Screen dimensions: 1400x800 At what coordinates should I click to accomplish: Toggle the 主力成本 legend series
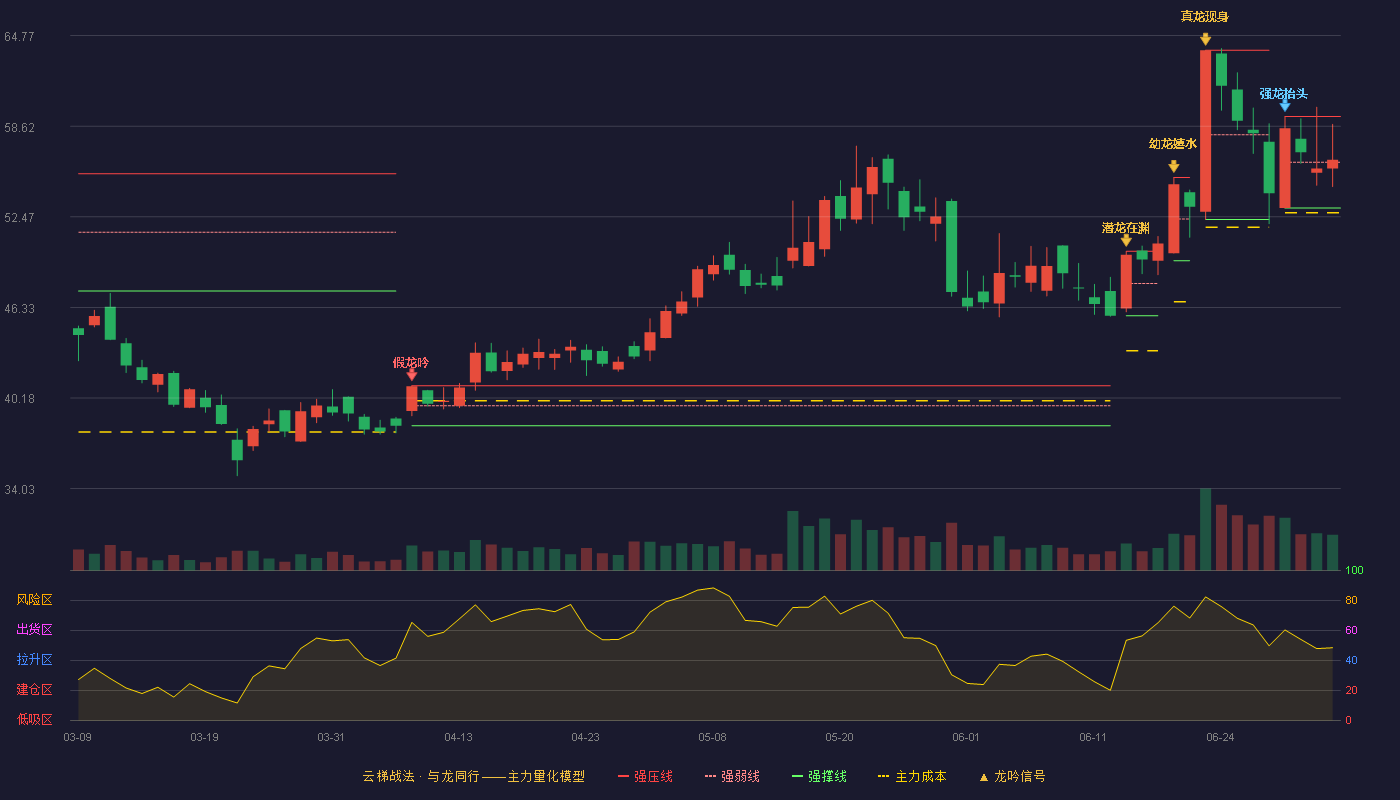point(912,776)
